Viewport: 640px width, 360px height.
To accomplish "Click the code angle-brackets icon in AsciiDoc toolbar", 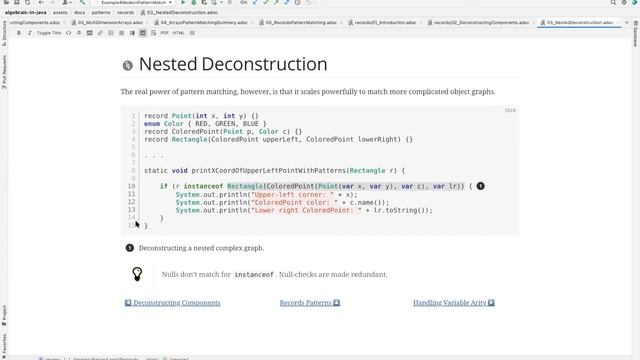I will pos(69,33).
